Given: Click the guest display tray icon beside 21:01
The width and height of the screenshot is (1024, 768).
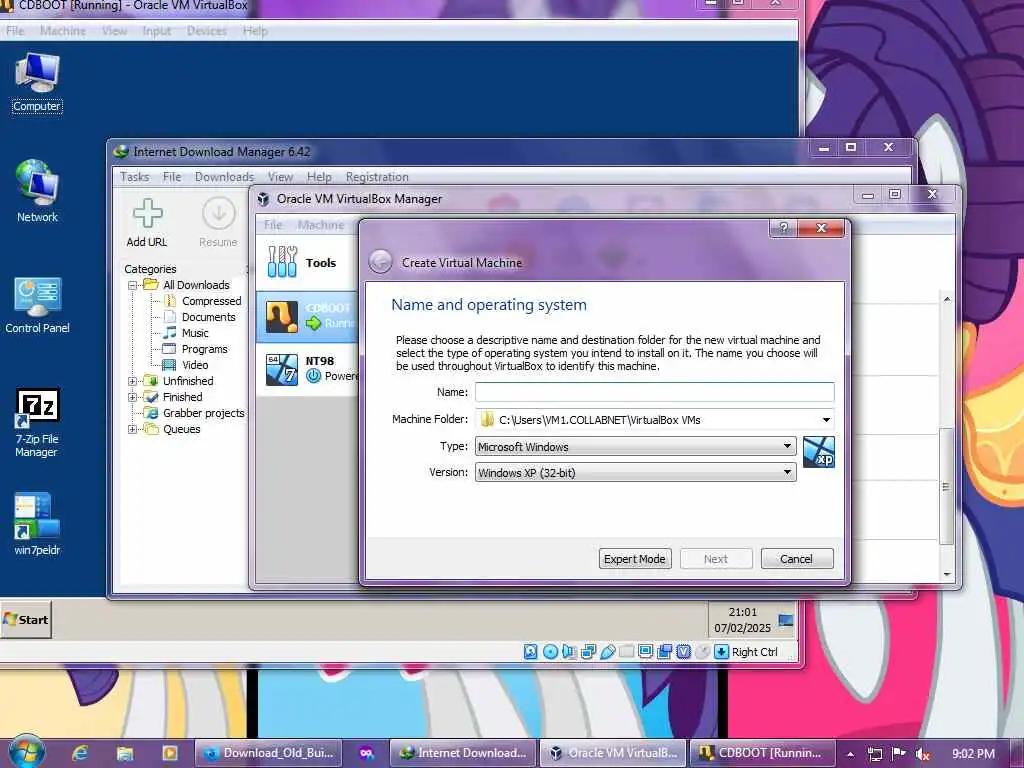Looking at the screenshot, I should pyautogui.click(x=786, y=620).
